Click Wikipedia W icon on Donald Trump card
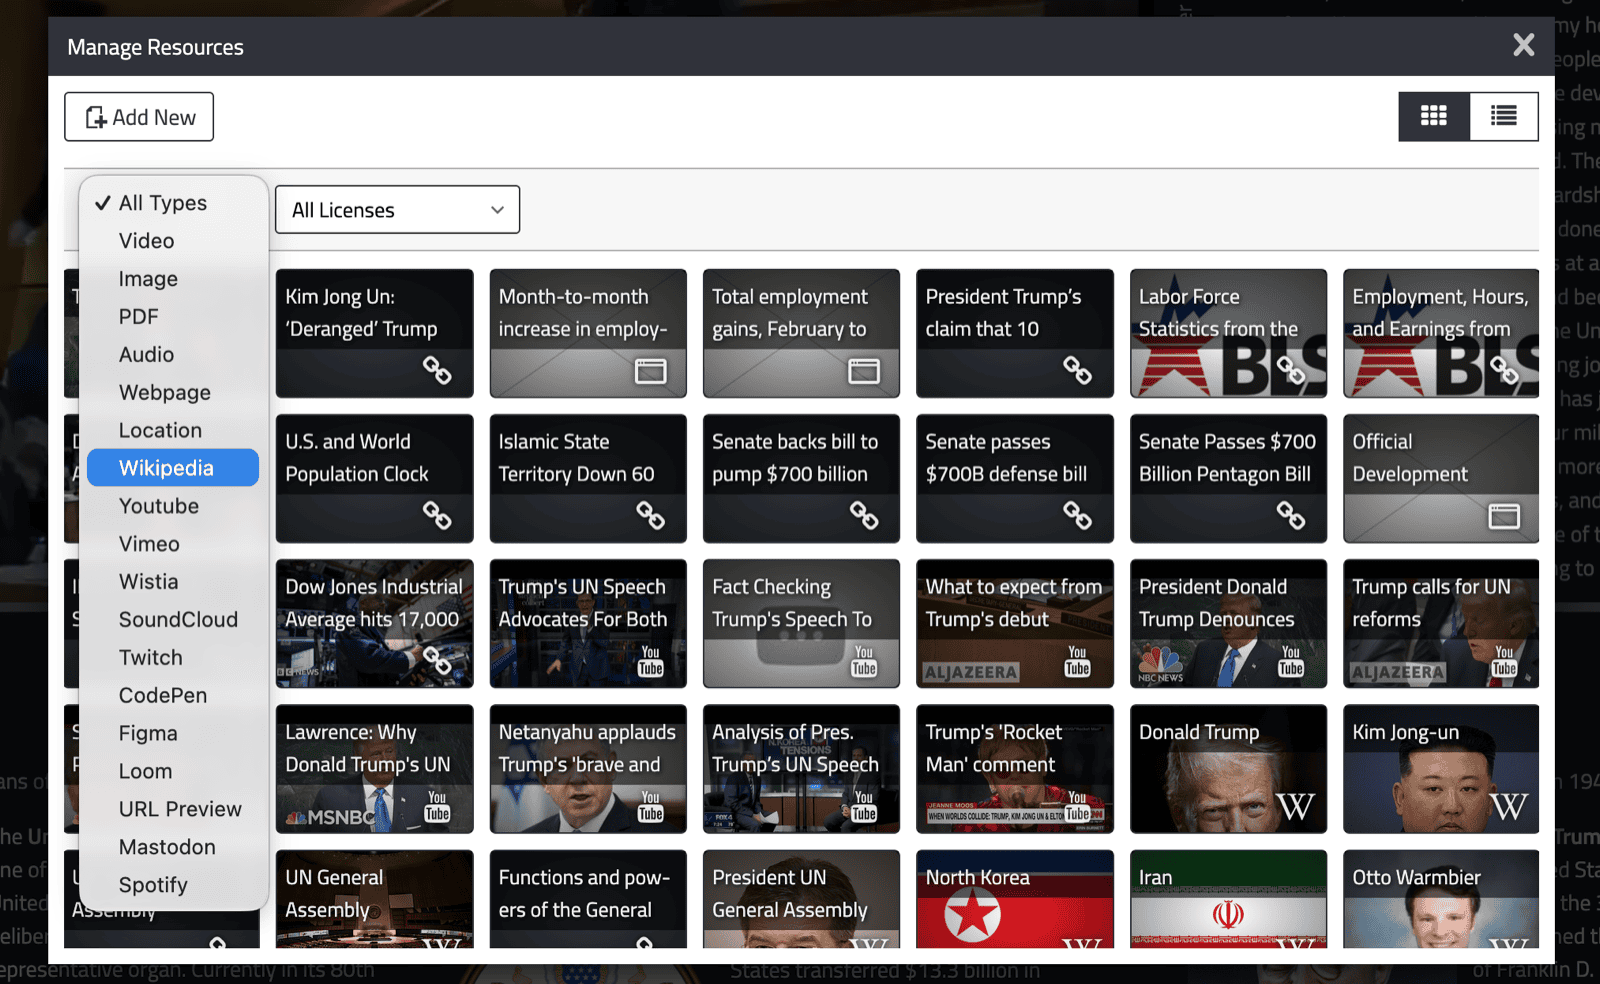Screen dimensions: 1600x984 coord(1295,806)
